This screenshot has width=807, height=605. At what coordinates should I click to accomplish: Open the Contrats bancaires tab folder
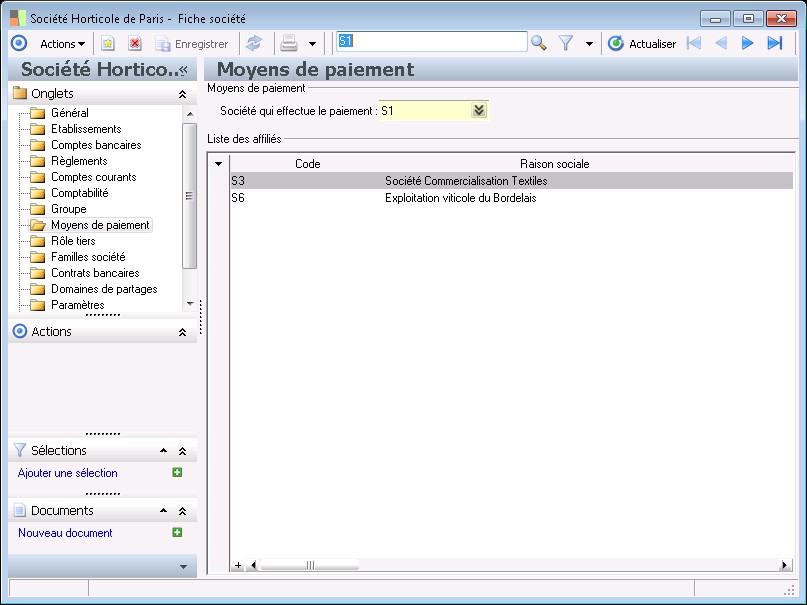[95, 273]
